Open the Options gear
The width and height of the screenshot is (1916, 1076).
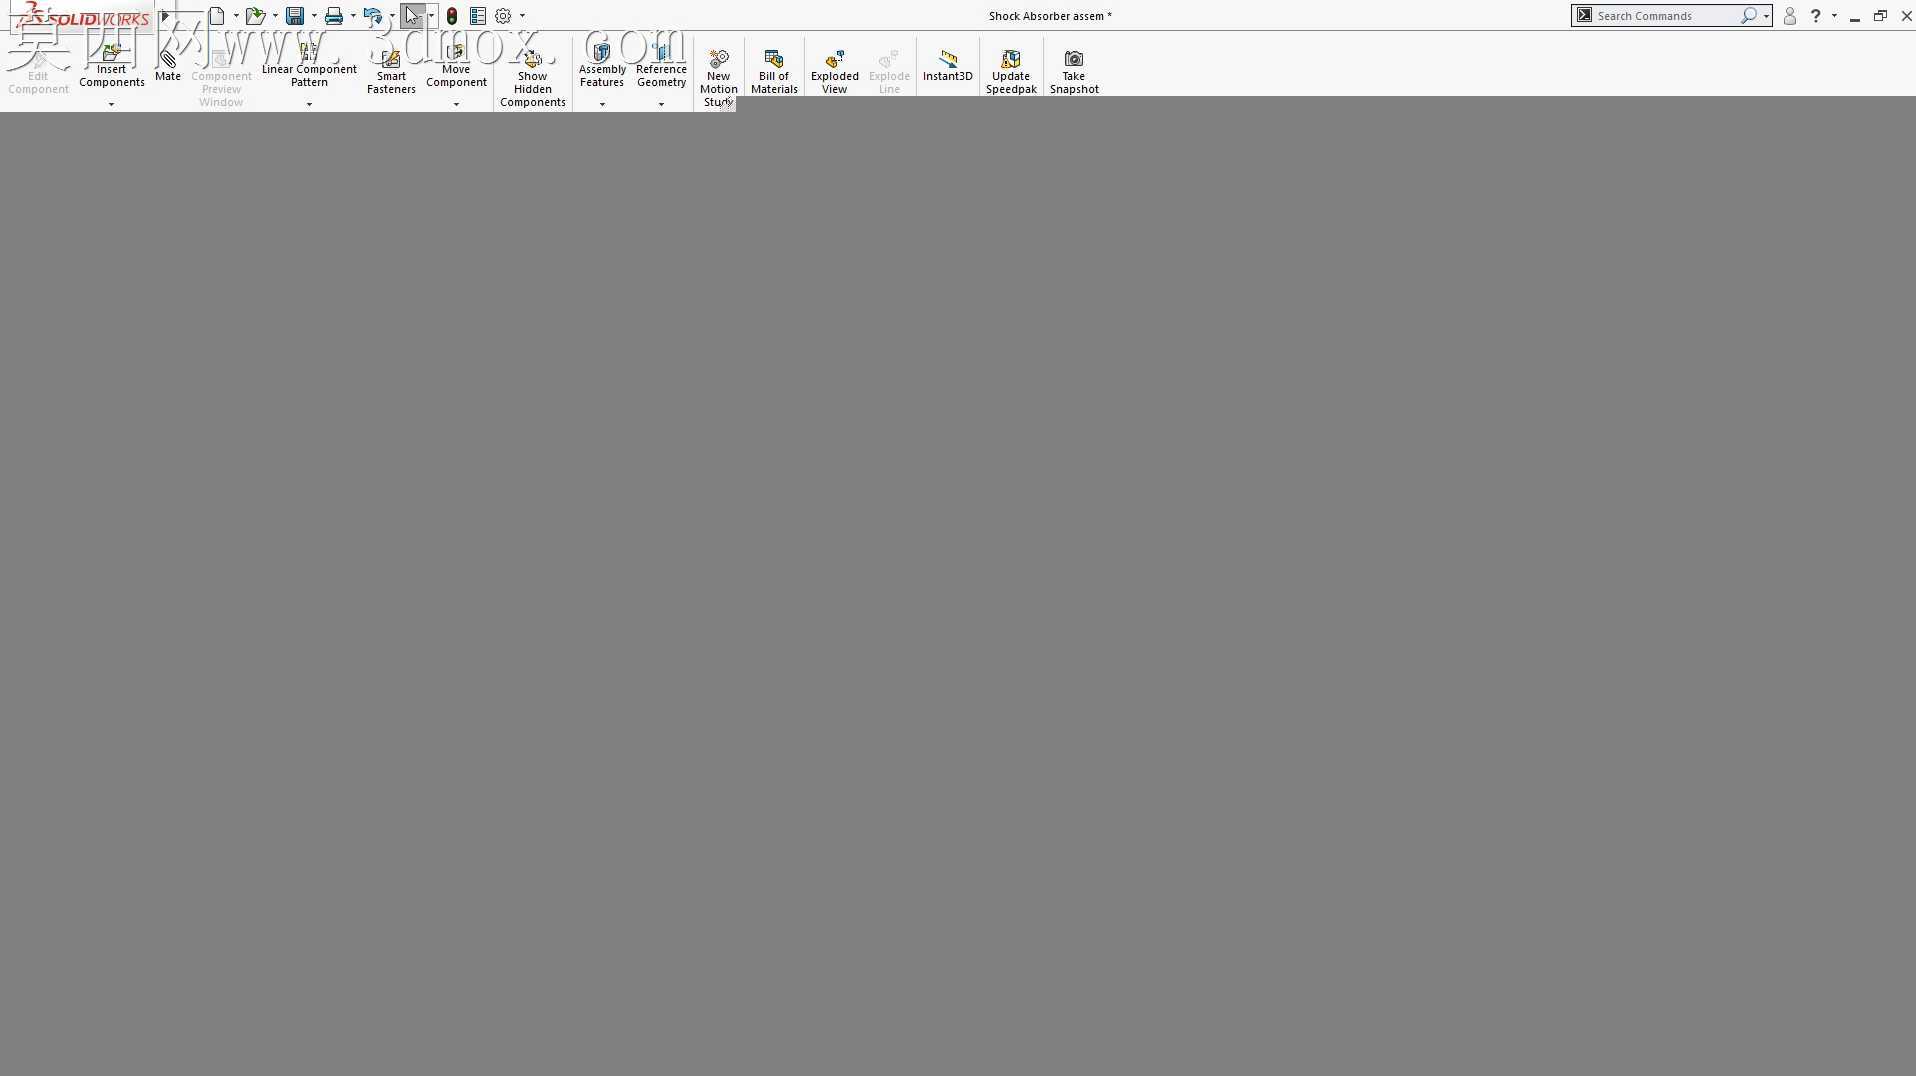[x=504, y=16]
